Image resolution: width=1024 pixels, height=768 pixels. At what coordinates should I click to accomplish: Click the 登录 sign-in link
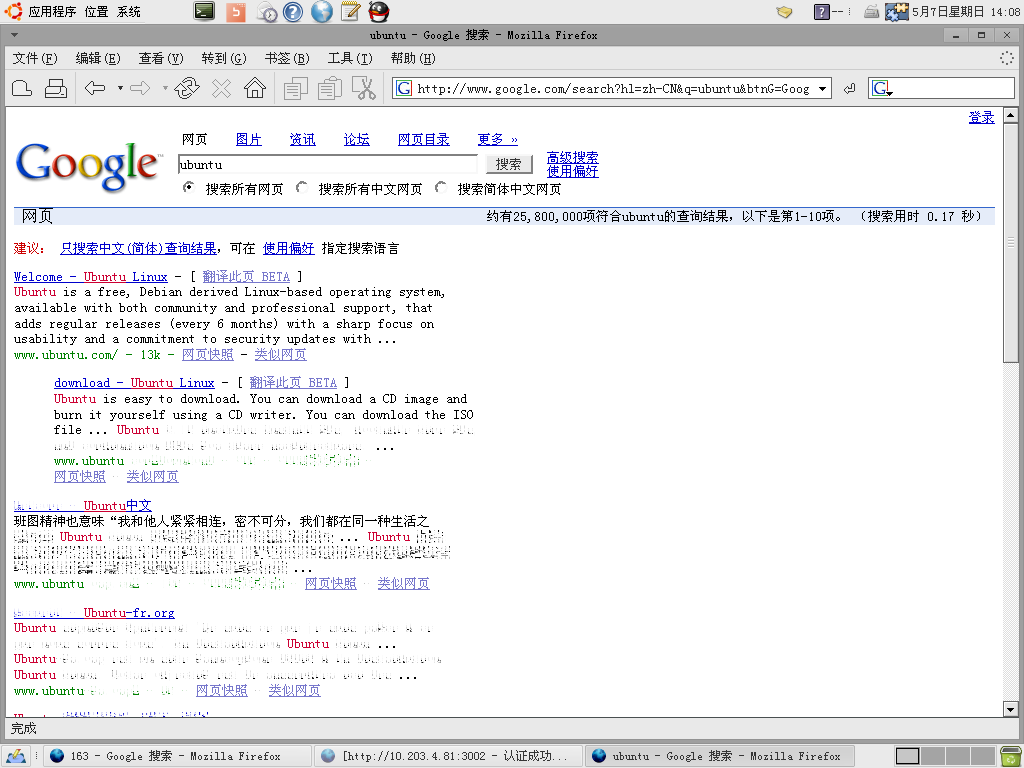coord(982,118)
